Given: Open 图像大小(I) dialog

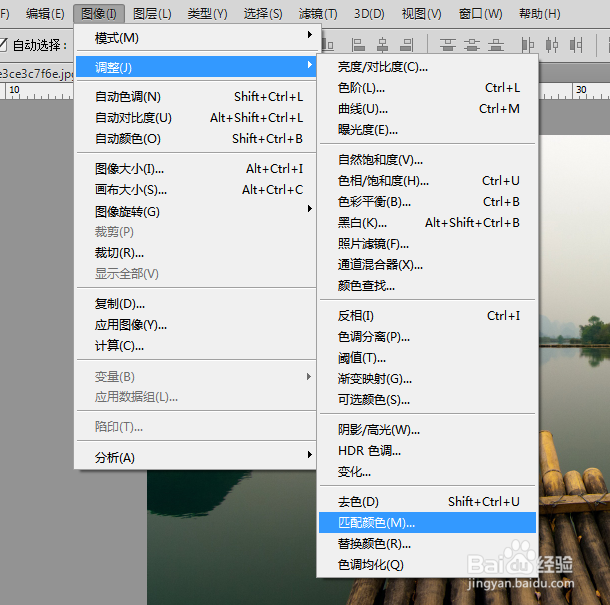Looking at the screenshot, I should click(x=196, y=168).
